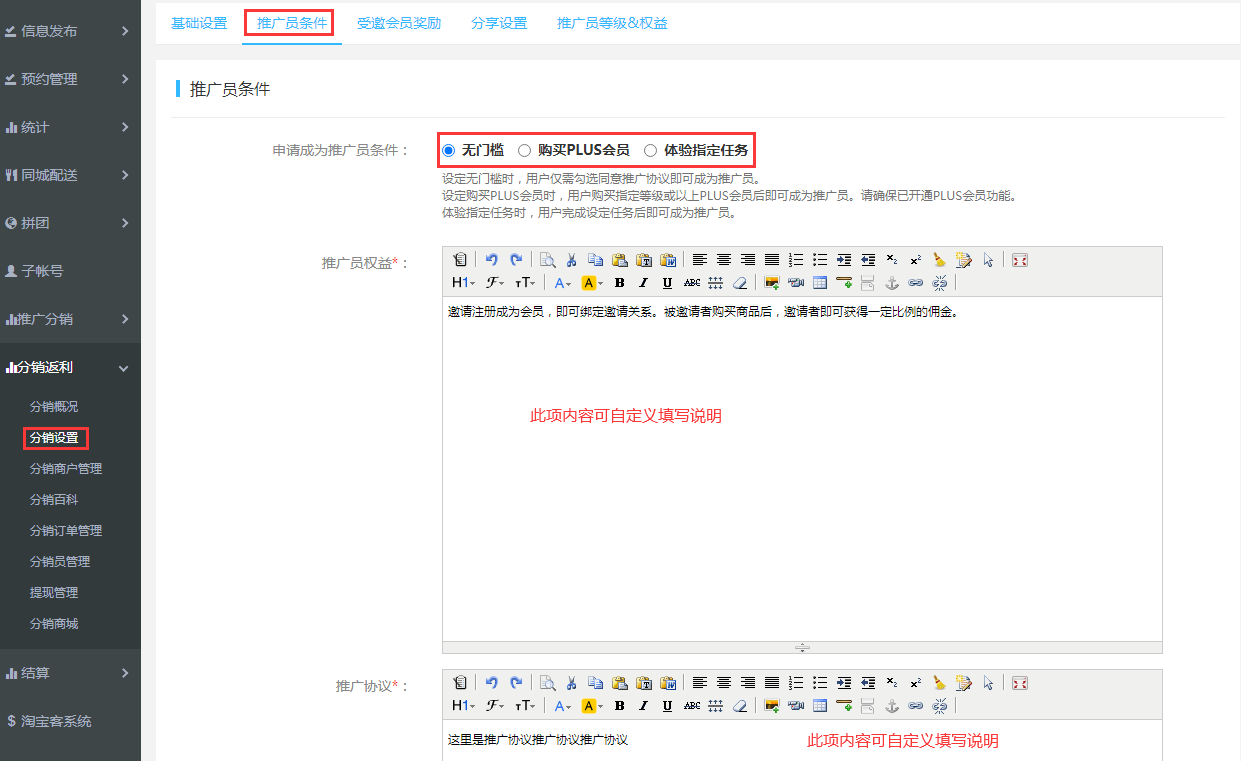The image size is (1241, 761).
Task: Select the 购买PLUS会员 radio option
Action: point(525,151)
